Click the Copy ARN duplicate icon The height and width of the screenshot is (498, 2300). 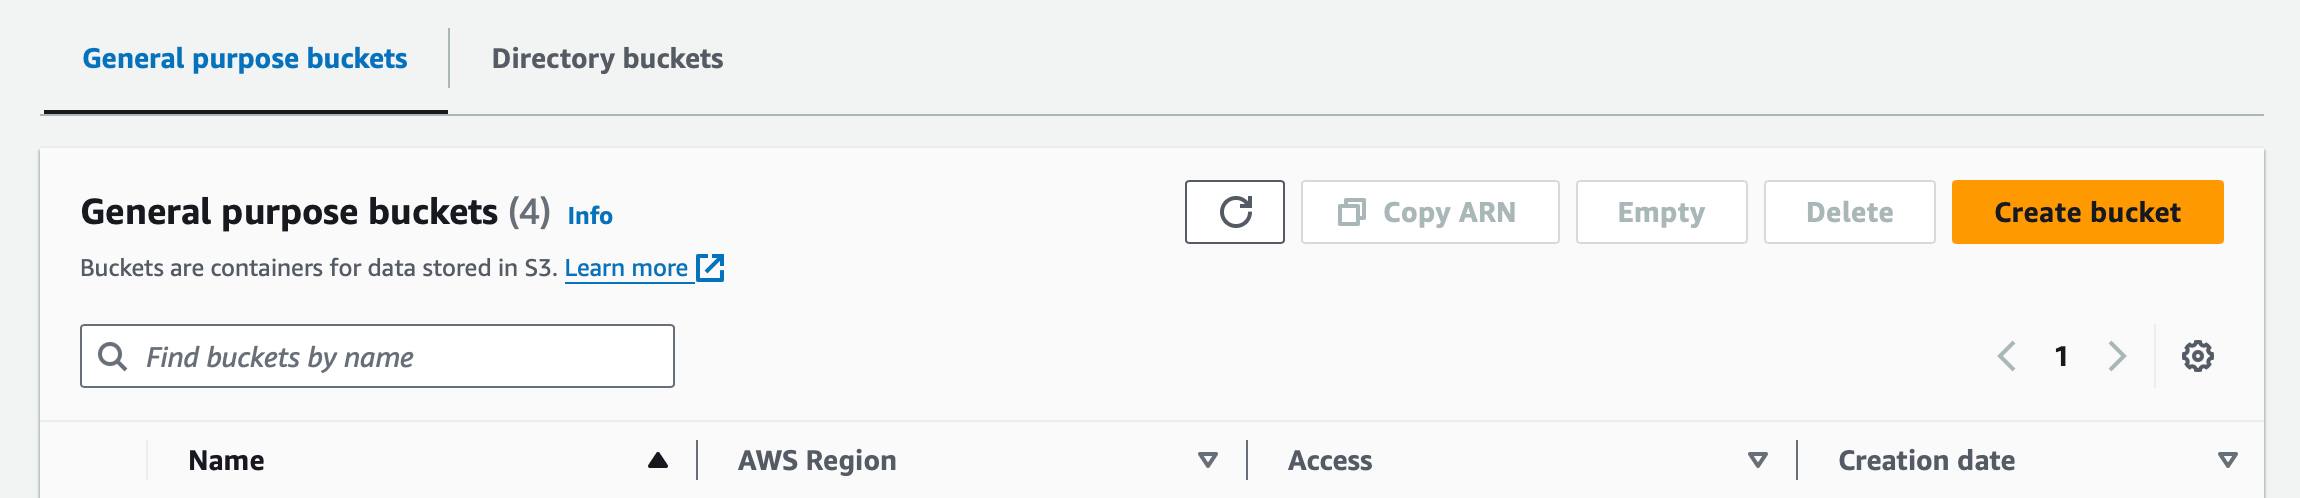[x=1351, y=212]
